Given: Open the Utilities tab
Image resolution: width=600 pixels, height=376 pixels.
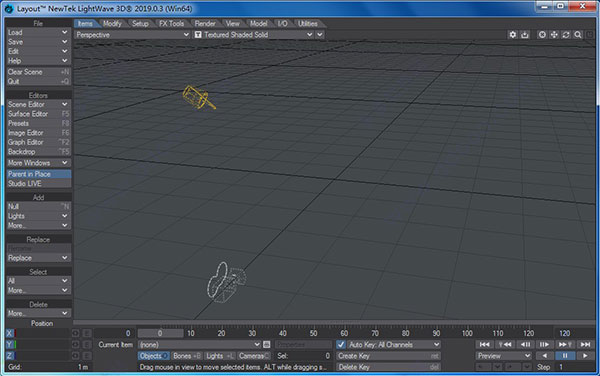Looking at the screenshot, I should click(308, 24).
